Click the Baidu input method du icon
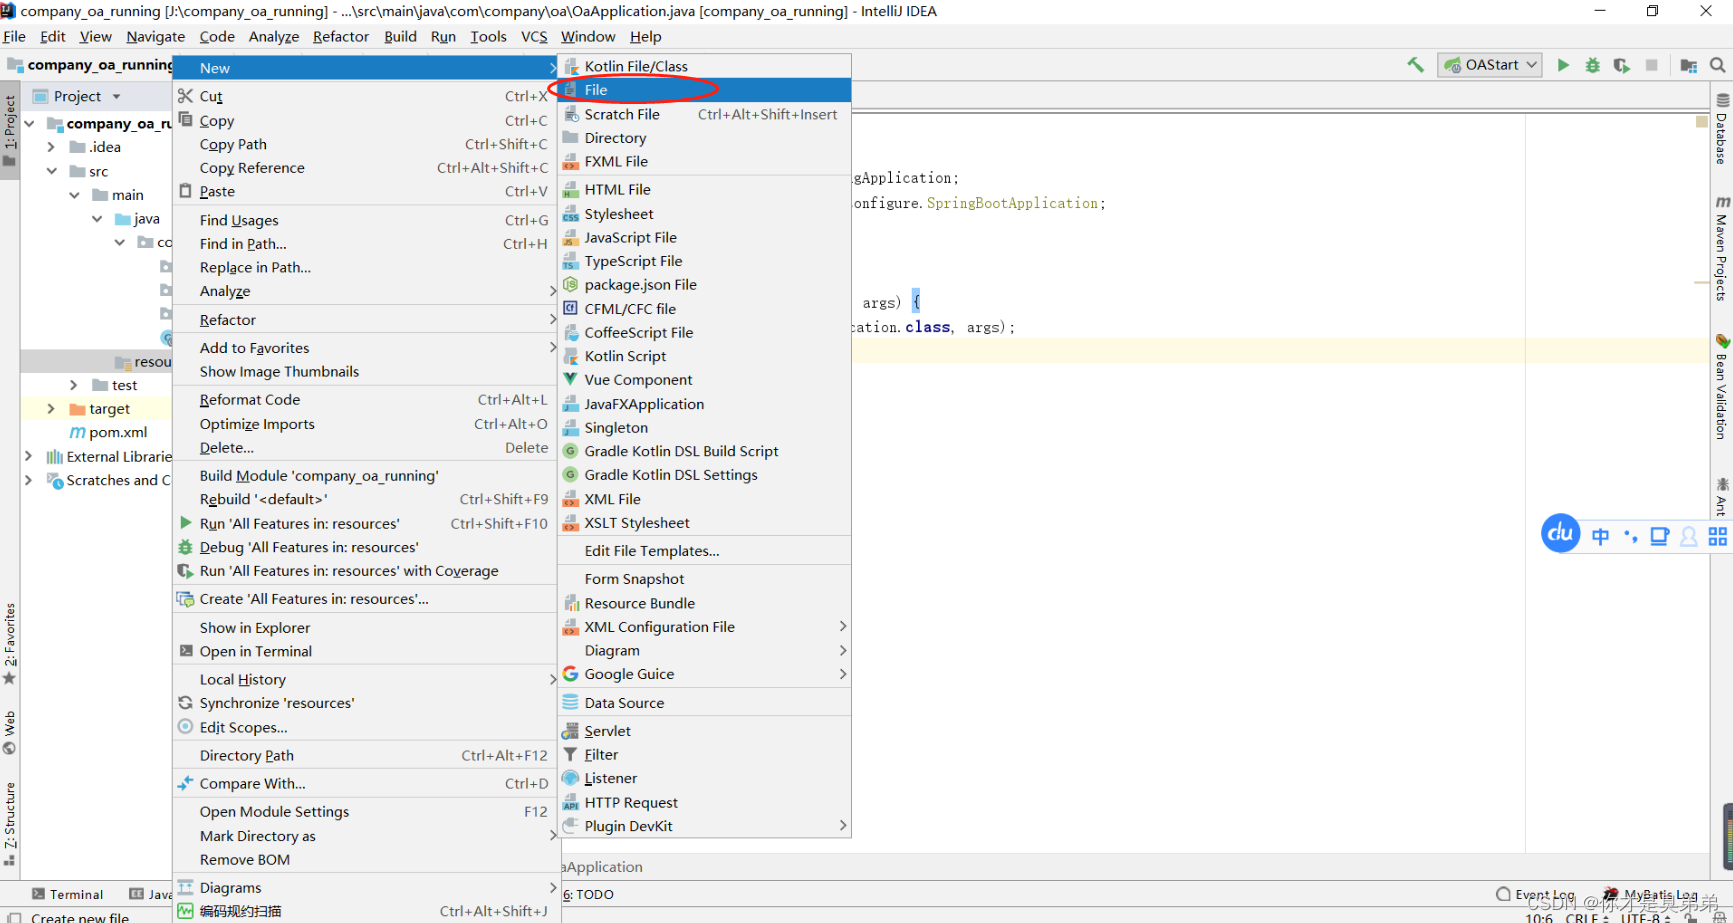This screenshot has height=923, width=1733. pos(1560,534)
